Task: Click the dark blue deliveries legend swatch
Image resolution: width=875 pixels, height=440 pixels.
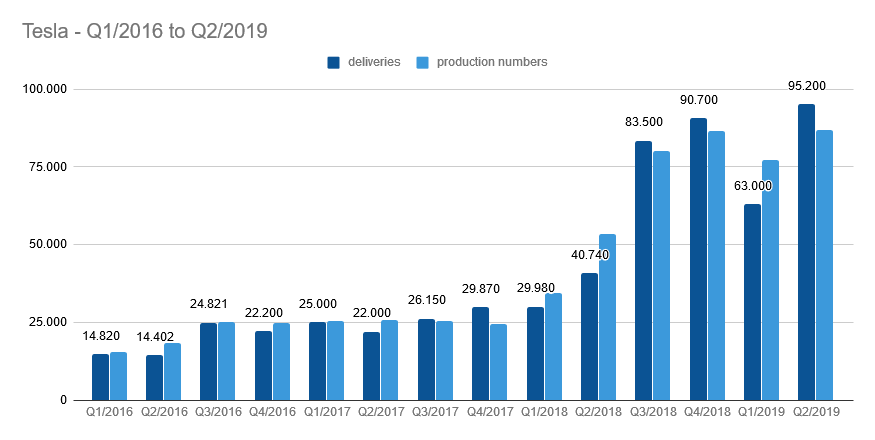Action: point(334,62)
